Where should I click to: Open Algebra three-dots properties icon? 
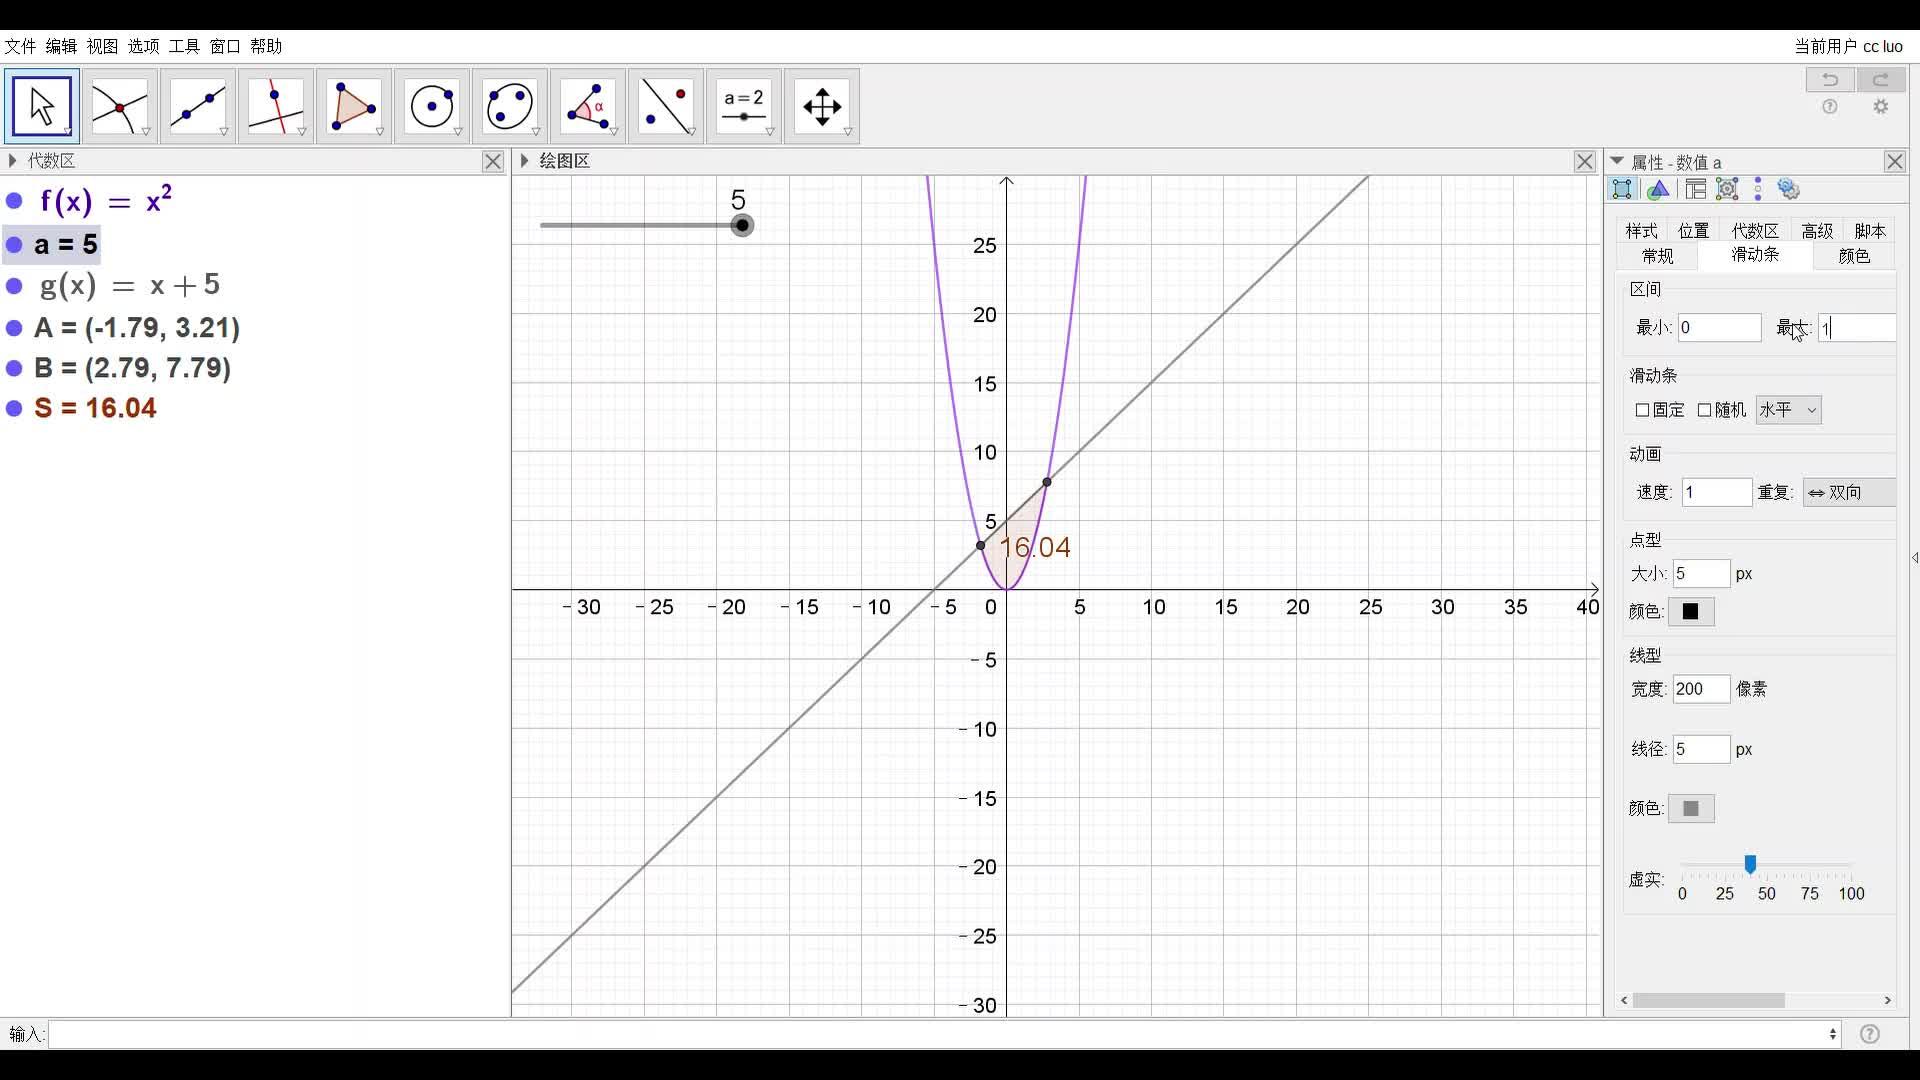point(1758,189)
